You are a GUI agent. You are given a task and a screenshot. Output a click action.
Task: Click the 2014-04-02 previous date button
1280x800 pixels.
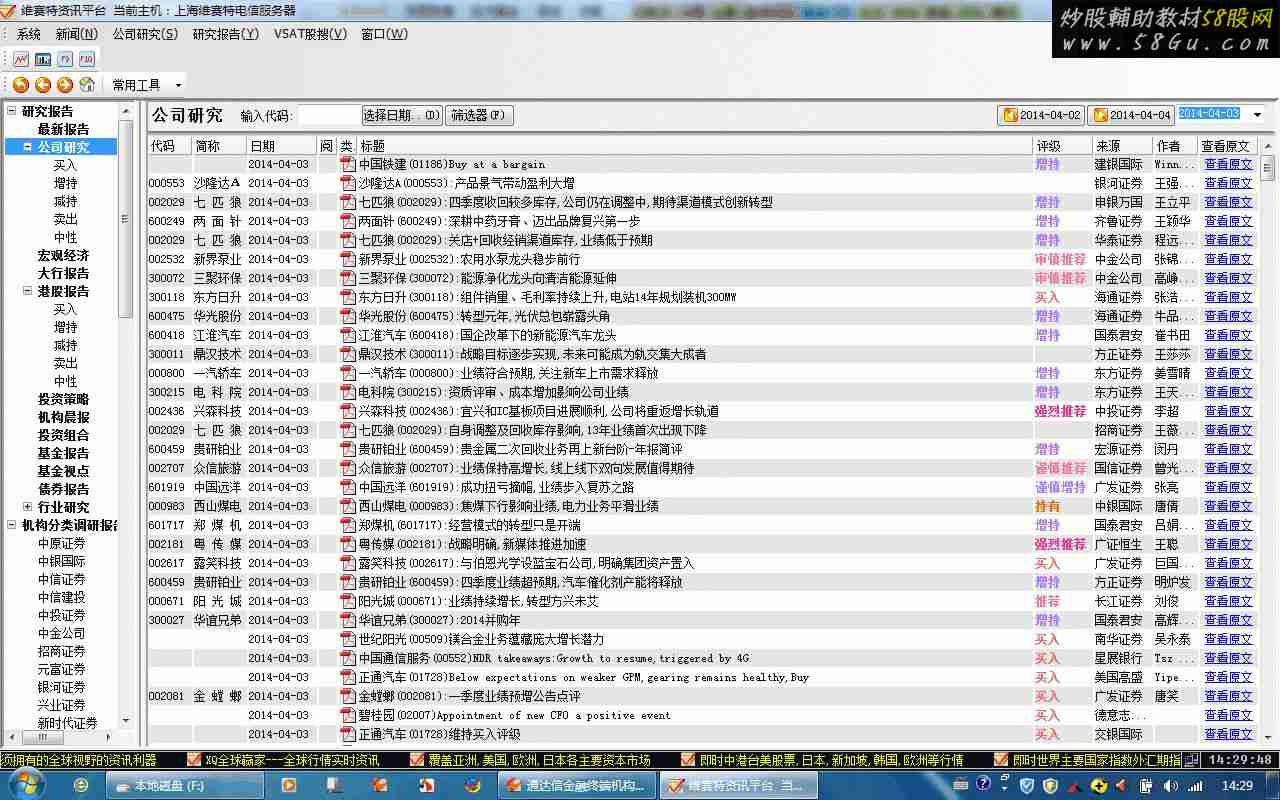[x=1041, y=115]
